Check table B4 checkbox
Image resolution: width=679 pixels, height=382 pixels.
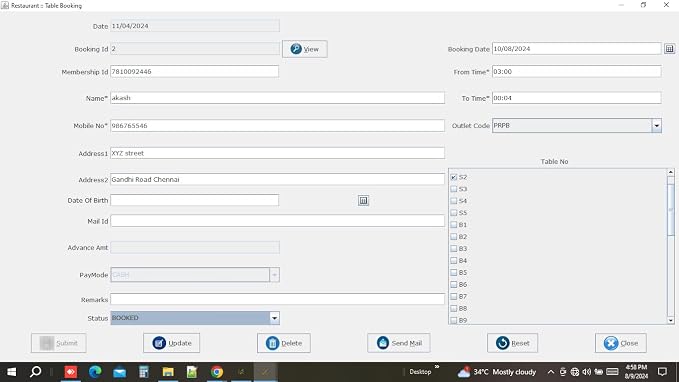coord(454,261)
